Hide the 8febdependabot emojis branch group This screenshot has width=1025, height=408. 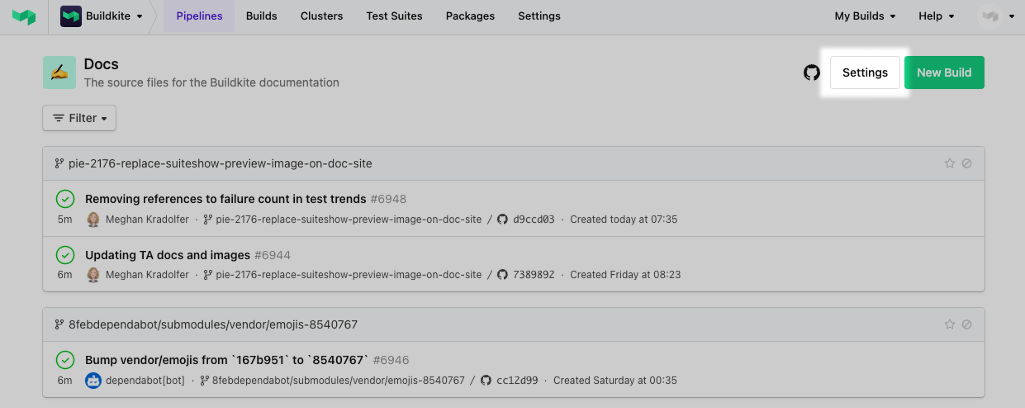[x=967, y=324]
